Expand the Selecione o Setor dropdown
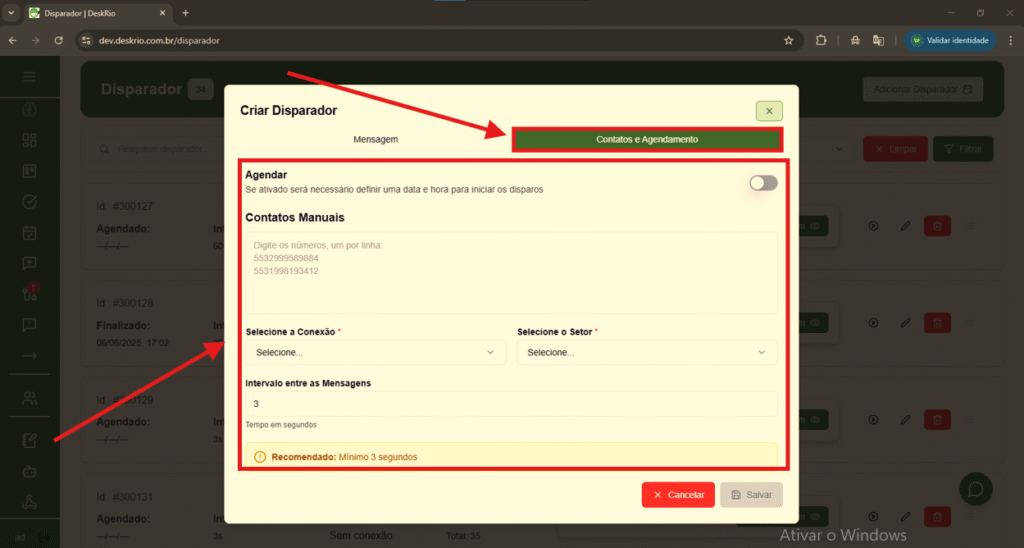 (646, 353)
